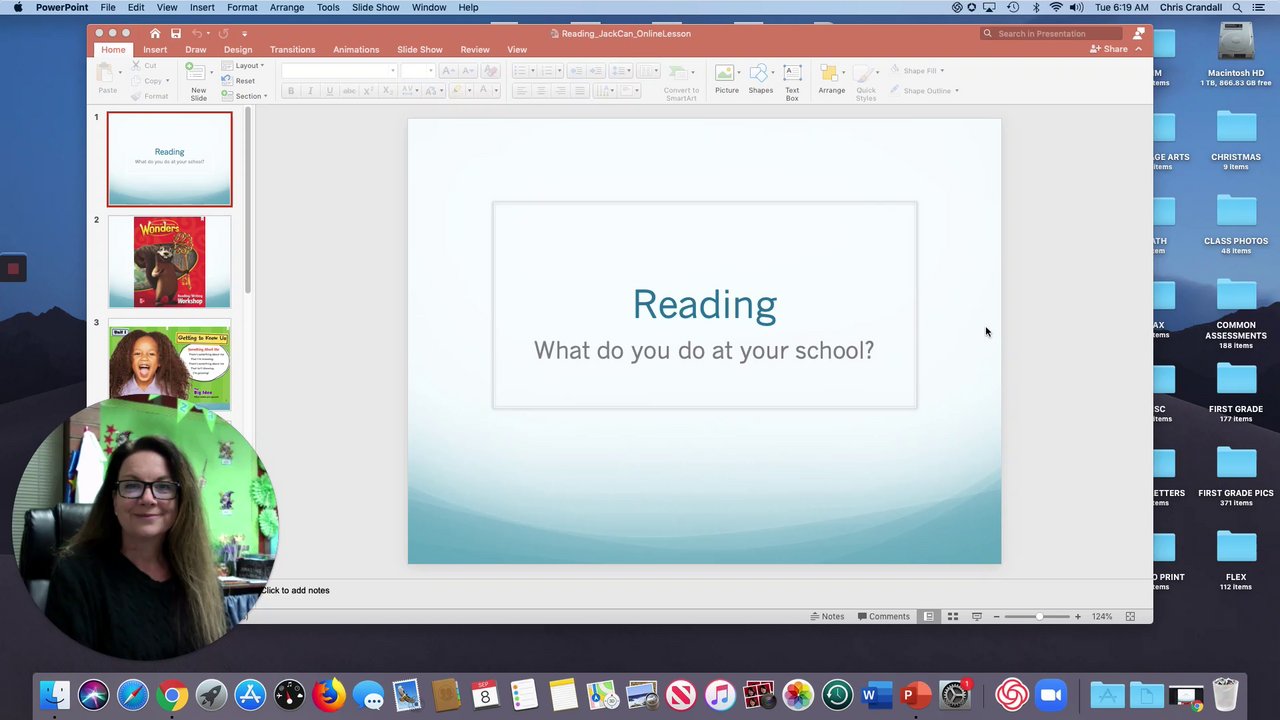
Task: Open the Arrange tool
Action: point(831,80)
